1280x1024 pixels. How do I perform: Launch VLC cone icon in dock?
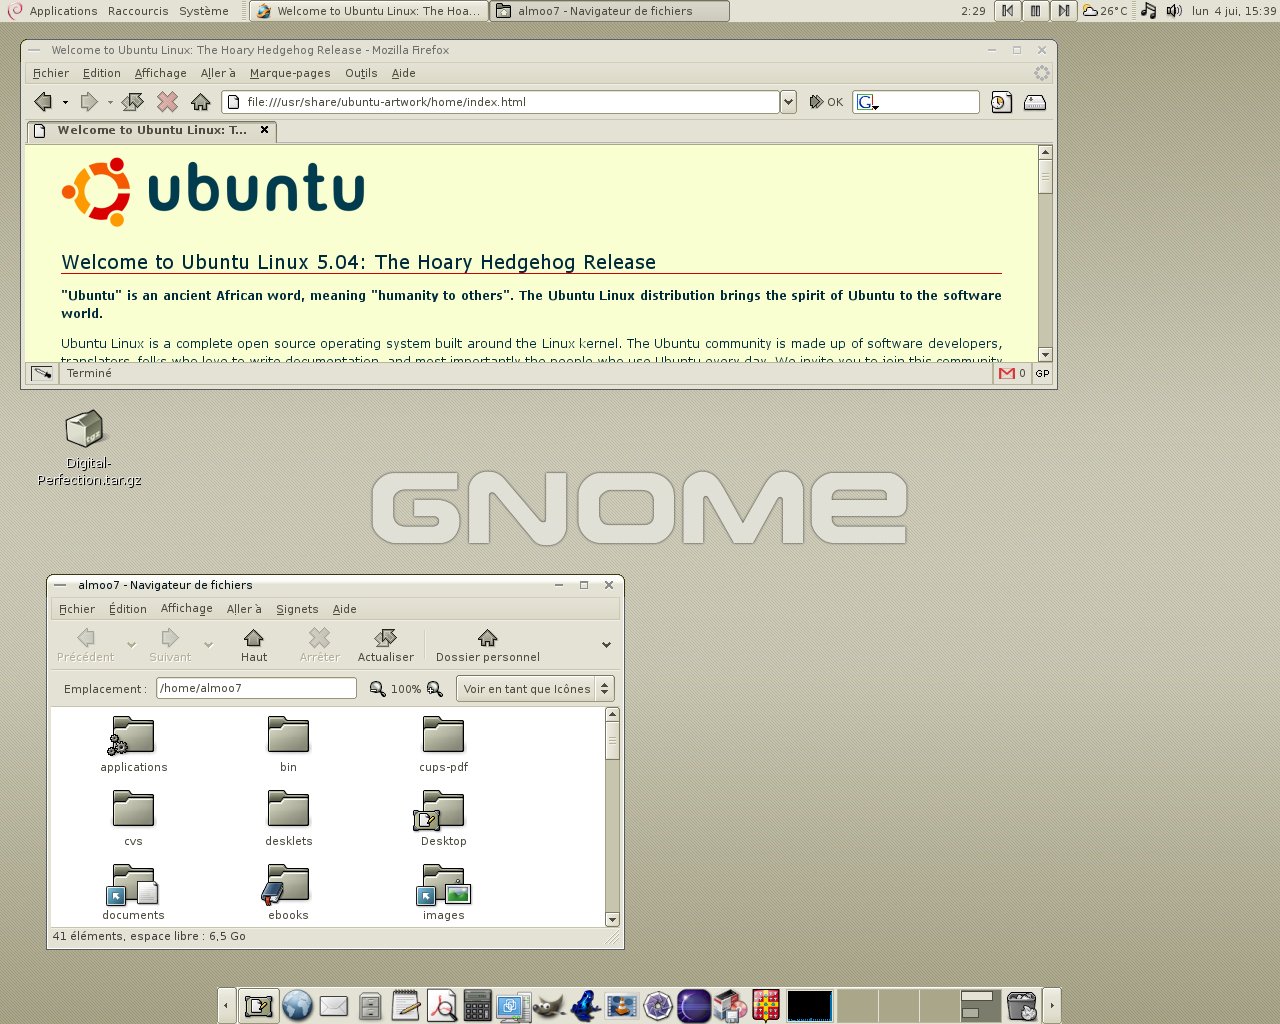point(621,1005)
